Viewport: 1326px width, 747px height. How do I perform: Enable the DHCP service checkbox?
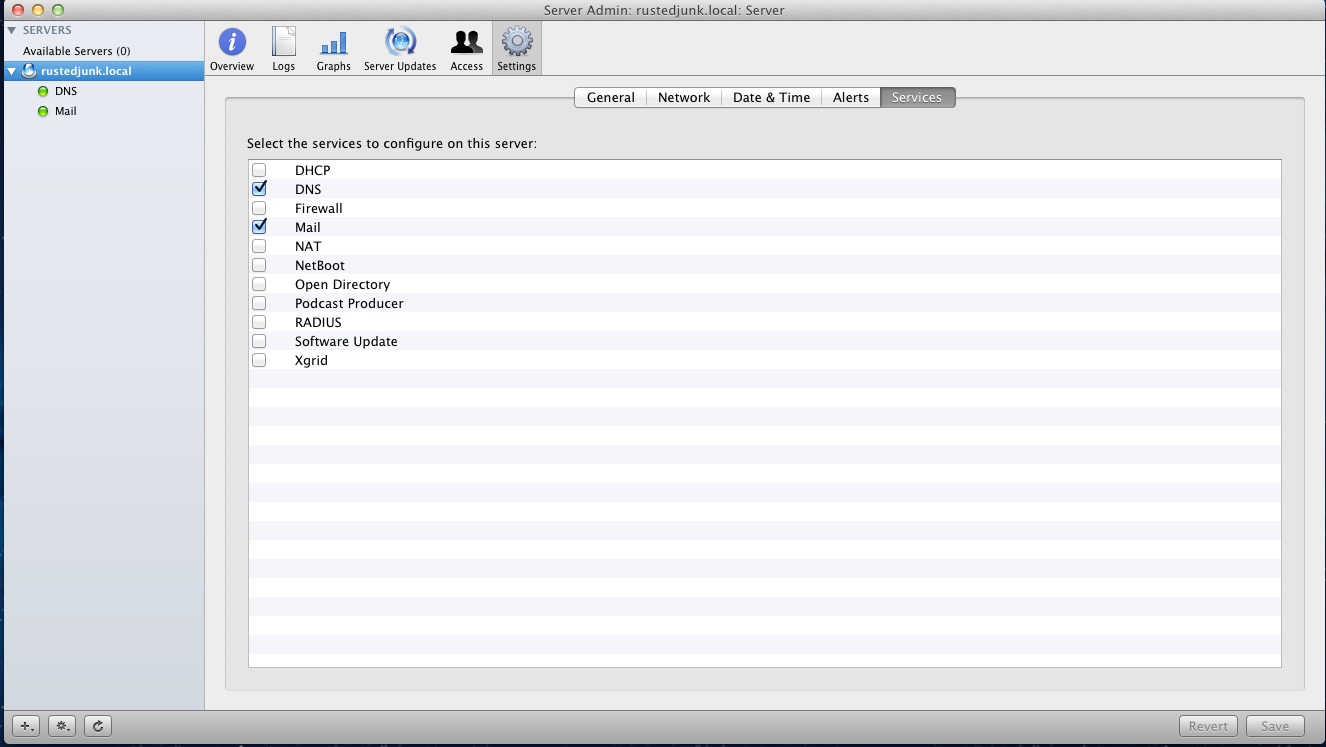(259, 170)
